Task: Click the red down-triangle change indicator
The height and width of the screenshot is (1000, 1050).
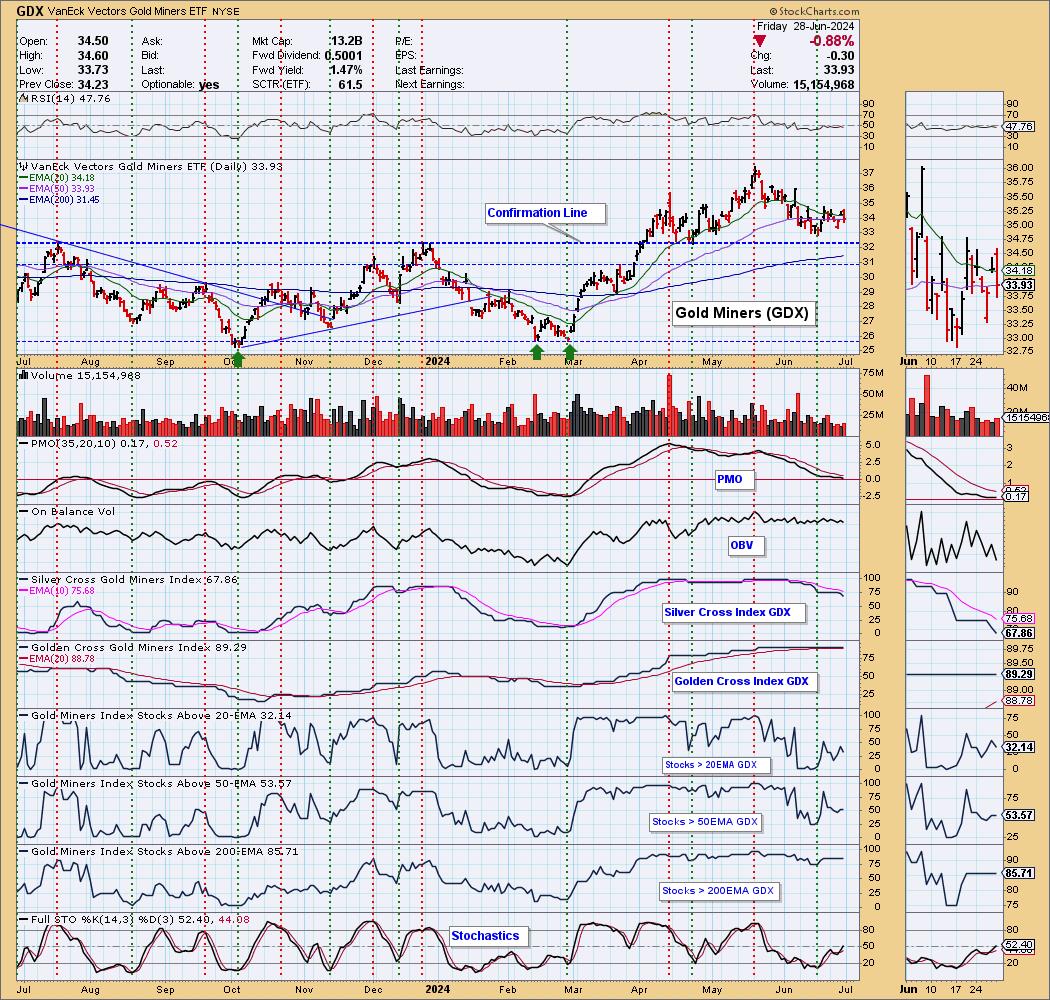Action: (760, 42)
